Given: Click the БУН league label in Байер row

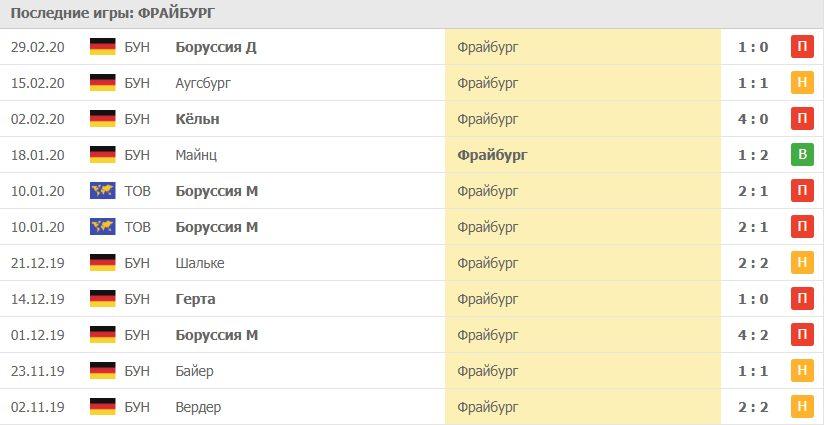Looking at the screenshot, I should pos(137,371).
